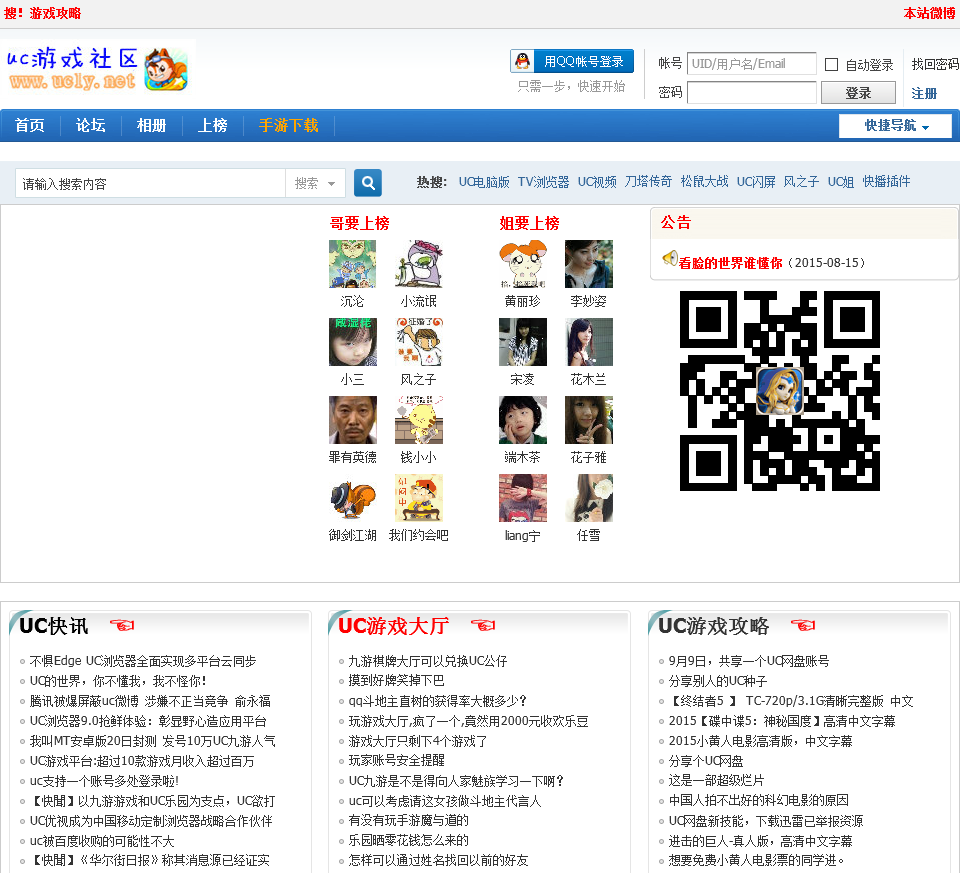Image resolution: width=960 pixels, height=873 pixels.
Task: Open the 本站微博 link
Action: point(929,13)
